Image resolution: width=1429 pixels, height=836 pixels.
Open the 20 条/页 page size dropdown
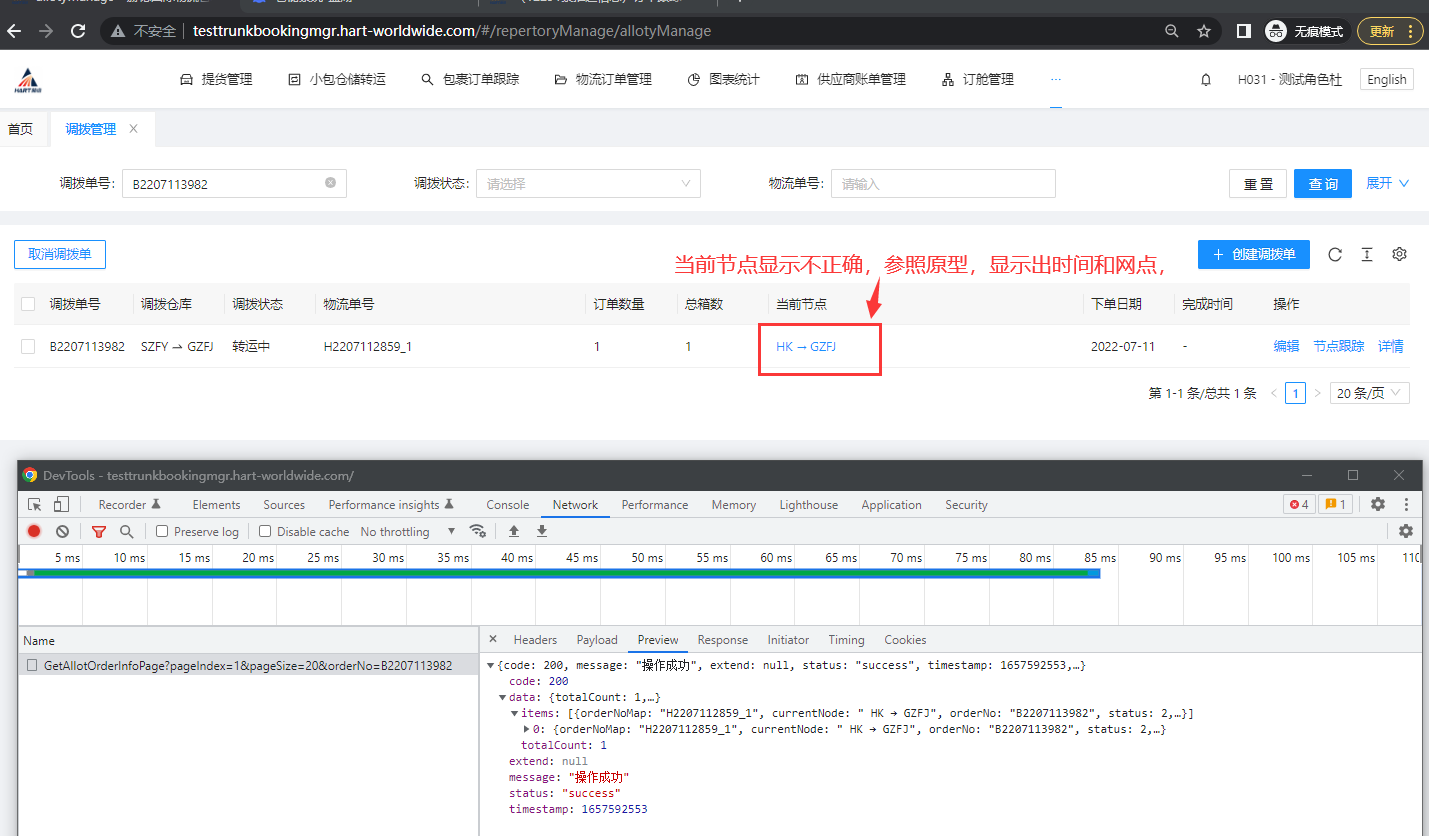[x=1369, y=393]
